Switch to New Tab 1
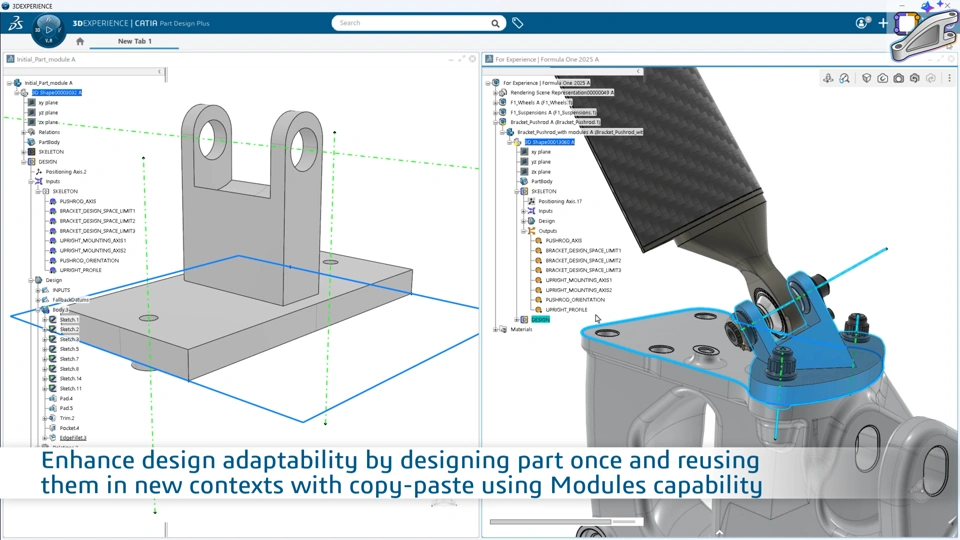This screenshot has height=540, width=960. [x=135, y=41]
